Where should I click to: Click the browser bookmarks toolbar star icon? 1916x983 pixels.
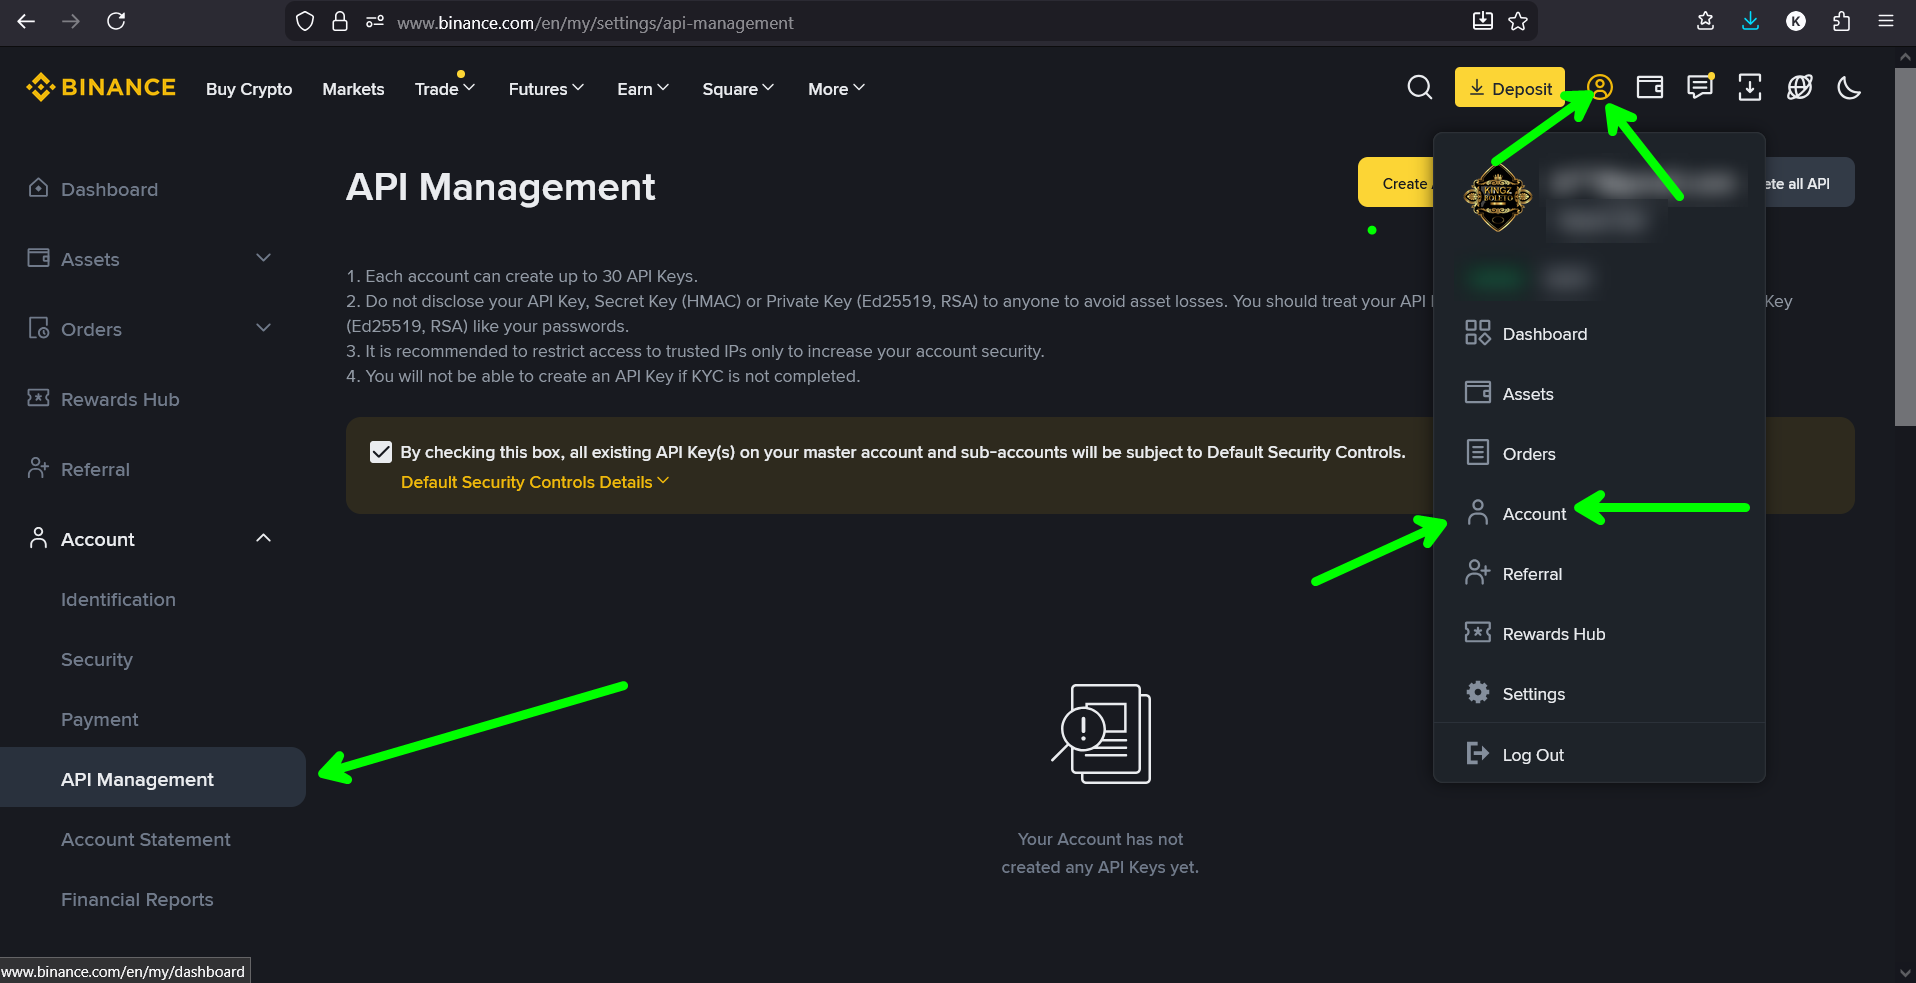(x=1706, y=21)
